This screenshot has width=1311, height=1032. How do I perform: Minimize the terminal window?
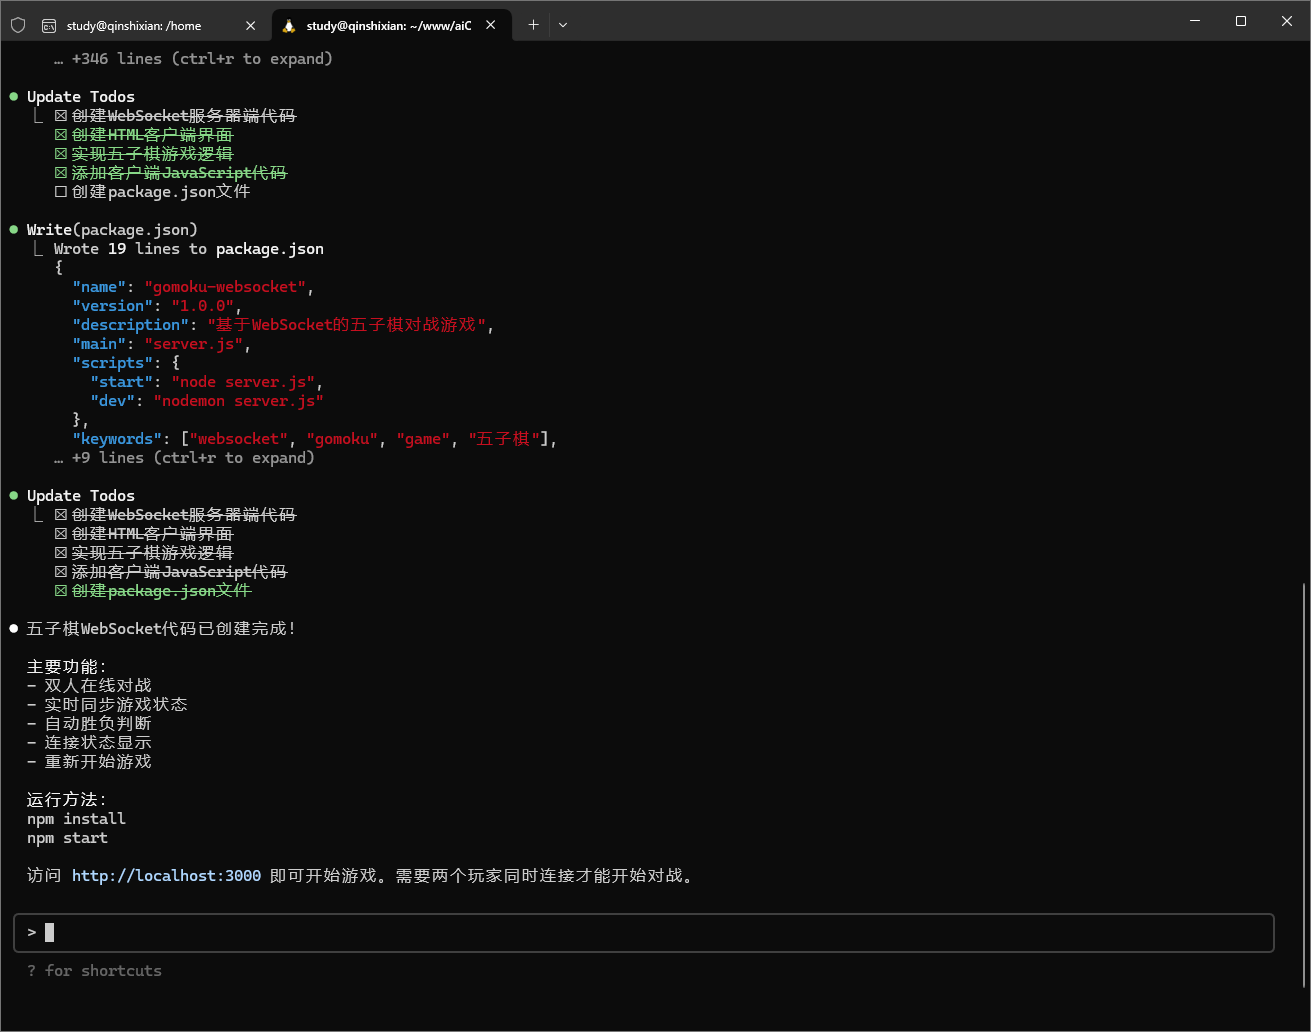1194,21
